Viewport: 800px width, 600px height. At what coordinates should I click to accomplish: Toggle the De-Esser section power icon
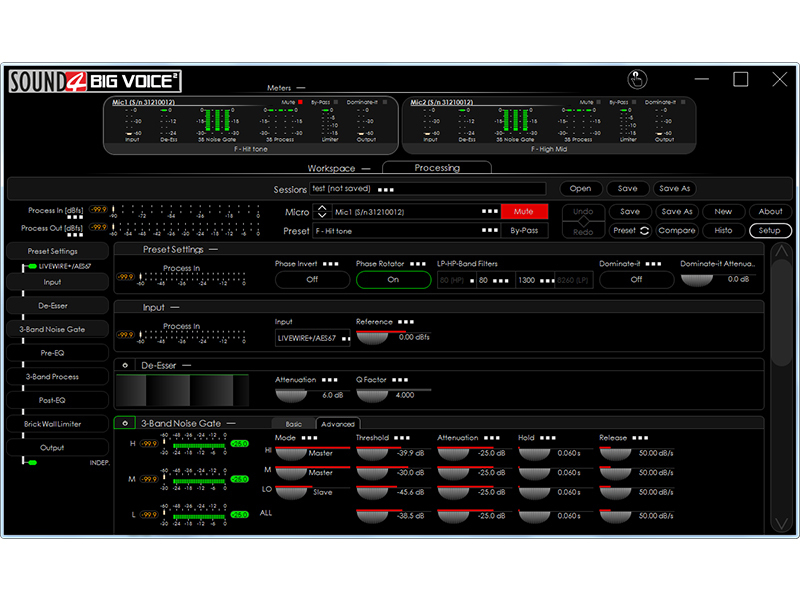tap(125, 365)
